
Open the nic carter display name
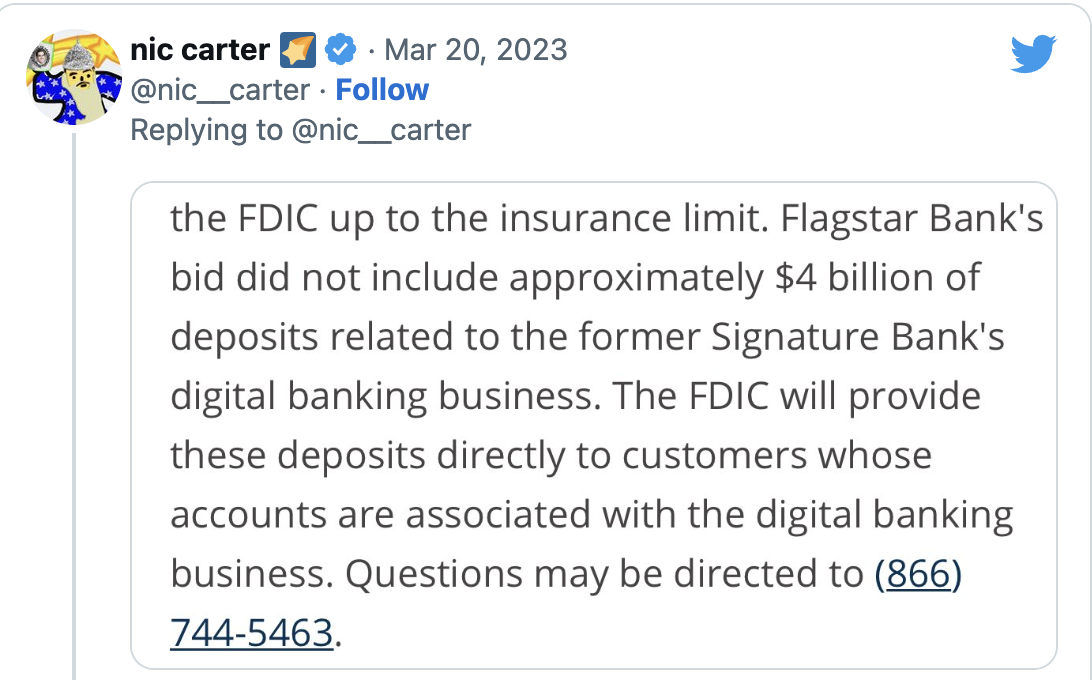[x=199, y=49]
